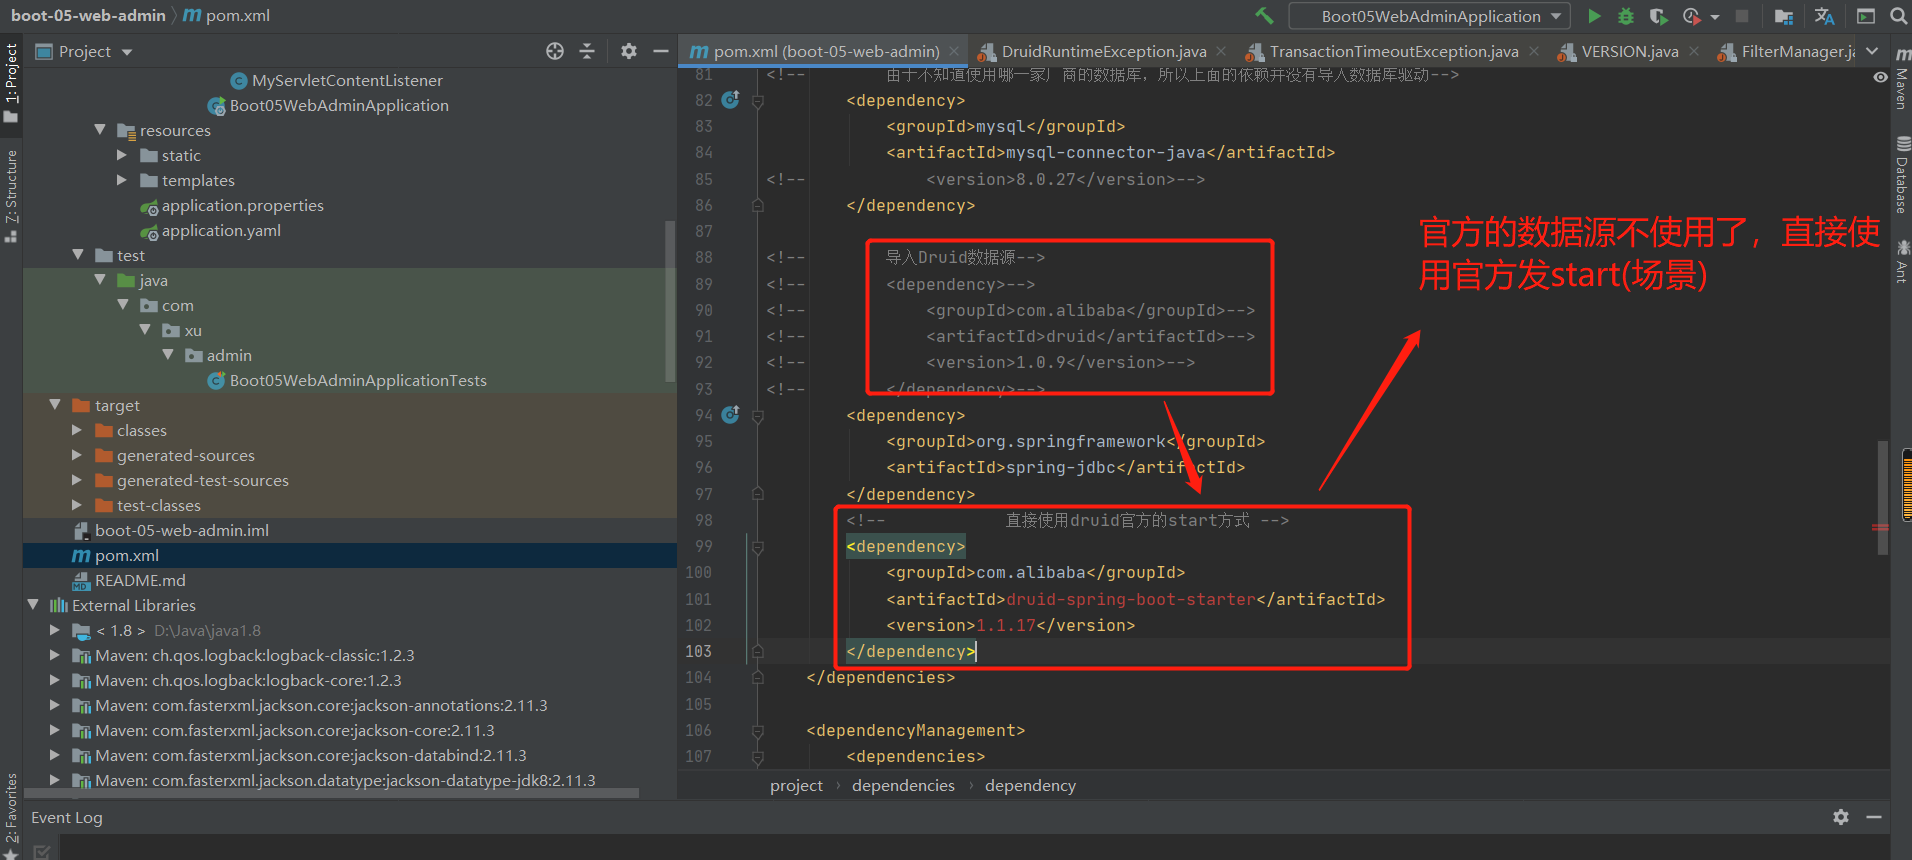Expand Maven logback-classic:1.2.3 library arrow
The image size is (1912, 860).
pos(55,655)
